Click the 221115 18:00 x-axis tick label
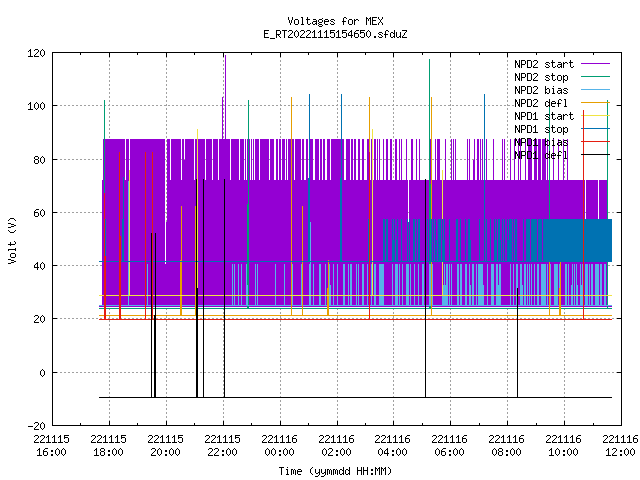 109,446
